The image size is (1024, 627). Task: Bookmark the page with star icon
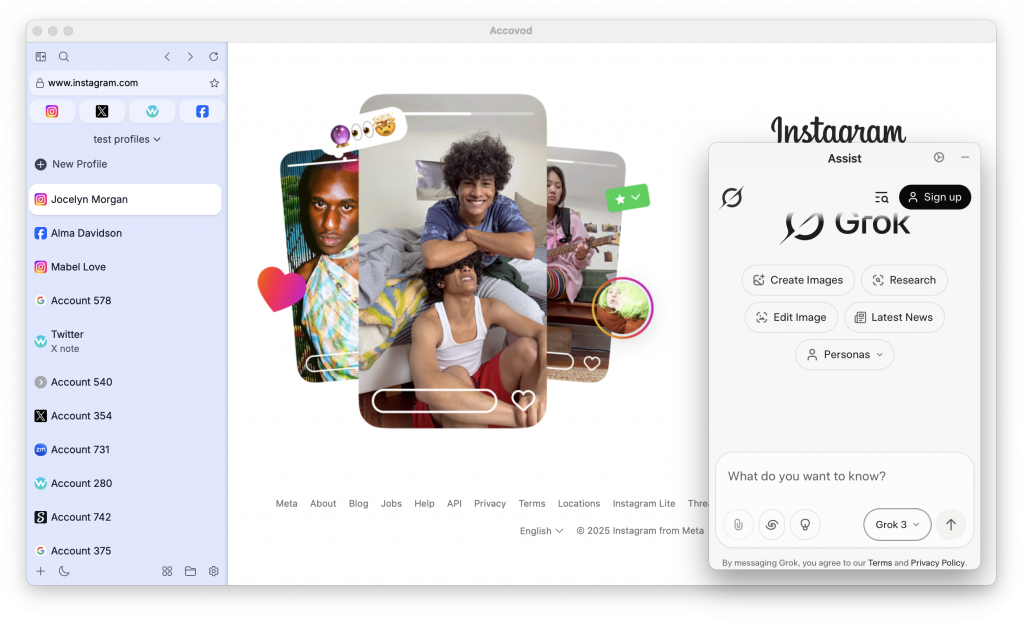(214, 83)
